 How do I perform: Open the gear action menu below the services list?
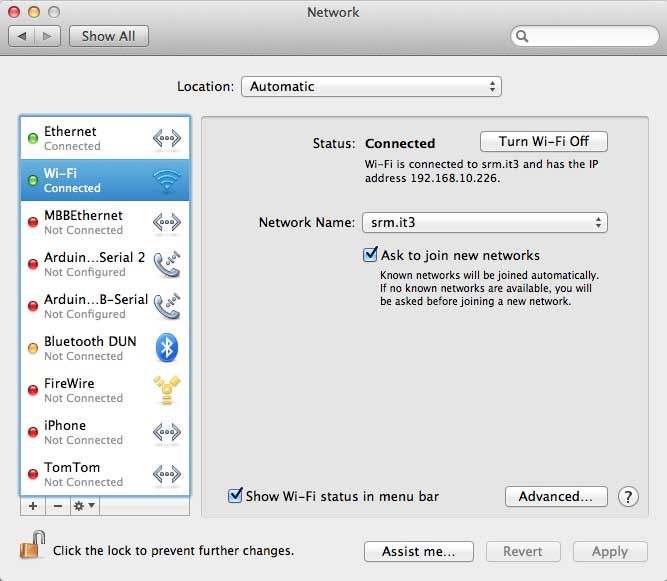[x=85, y=506]
